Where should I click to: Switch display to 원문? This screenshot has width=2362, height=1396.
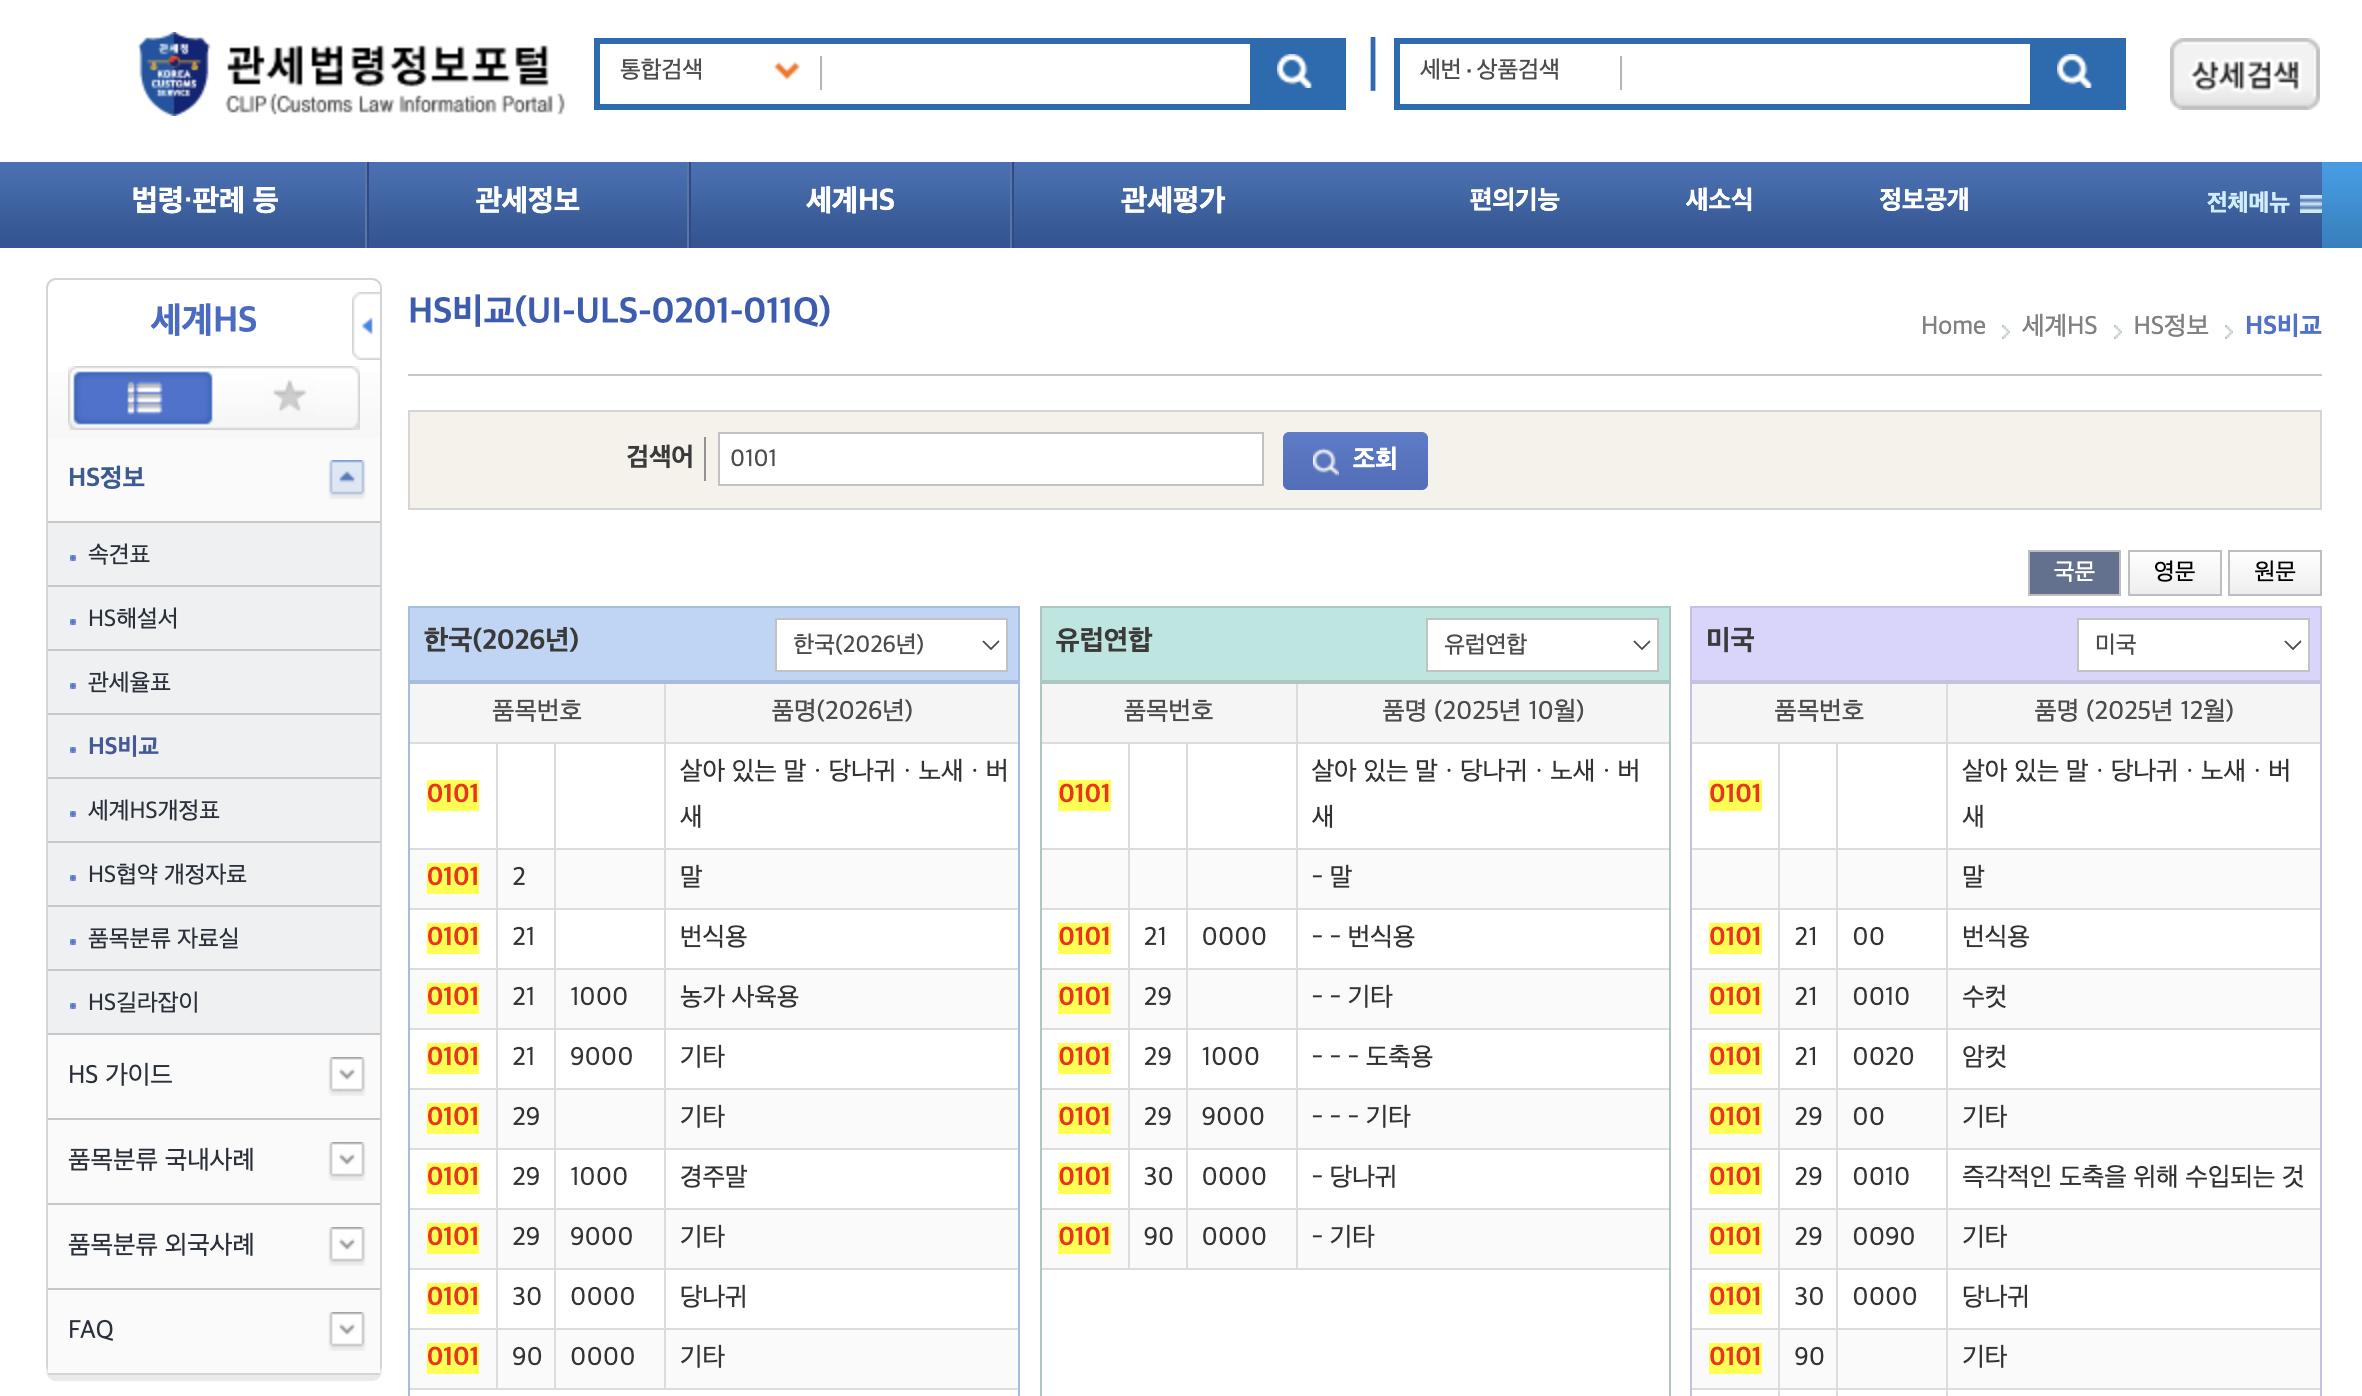[2275, 572]
